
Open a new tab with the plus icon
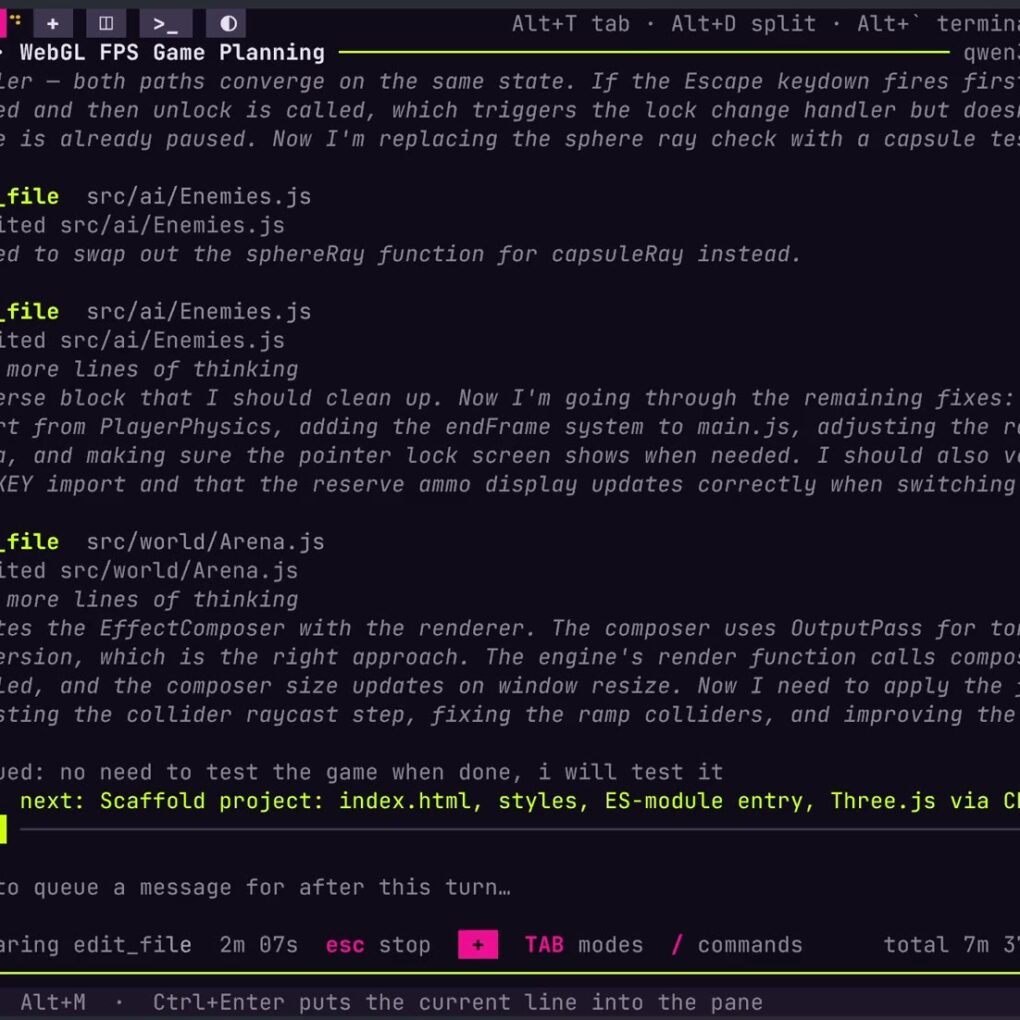point(53,24)
